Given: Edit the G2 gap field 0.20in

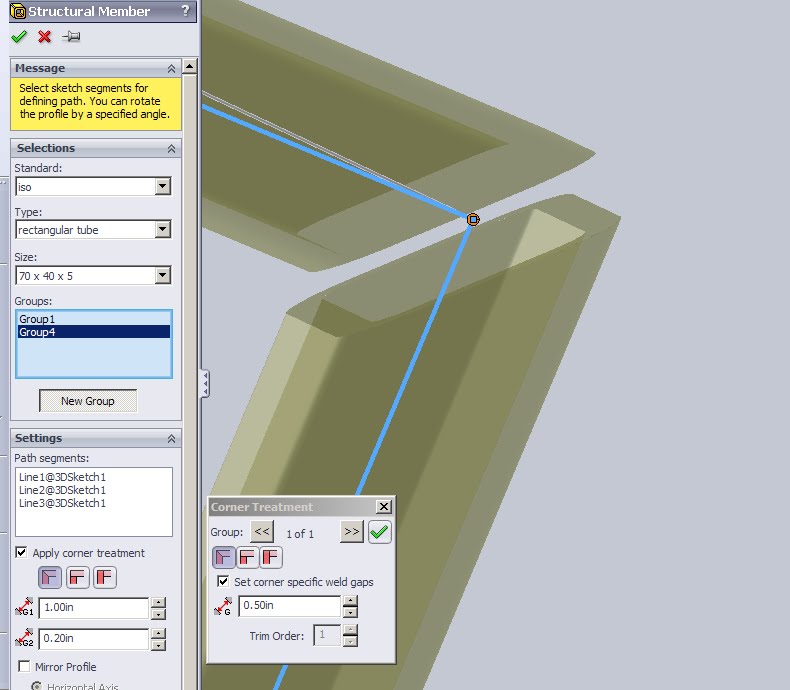Looking at the screenshot, I should pyautogui.click(x=94, y=639).
